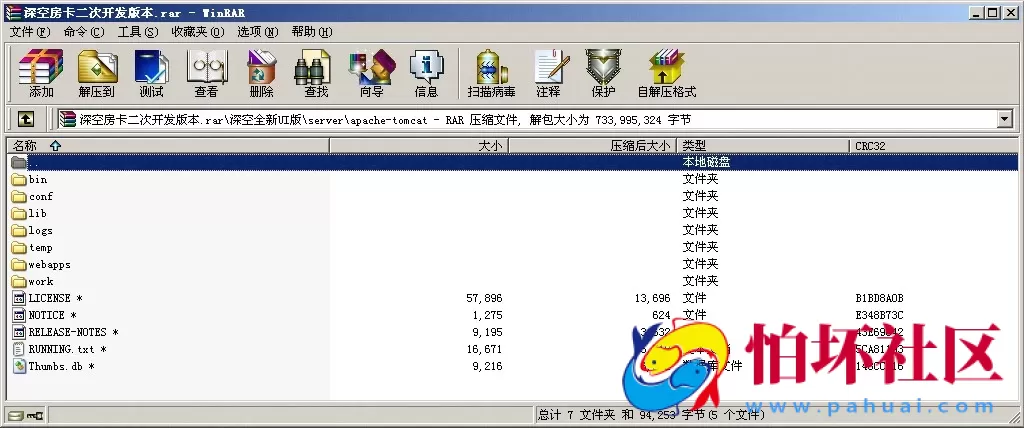The height and width of the screenshot is (428, 1024).
Task: Open the View (查看) toolbar icon
Action: click(206, 73)
